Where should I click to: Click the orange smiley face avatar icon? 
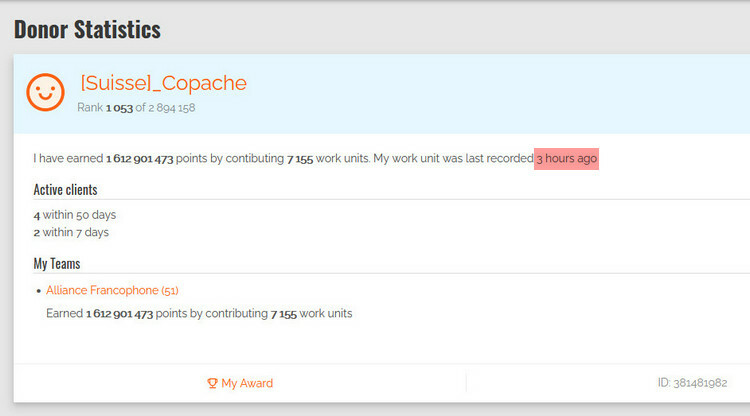(x=45, y=92)
